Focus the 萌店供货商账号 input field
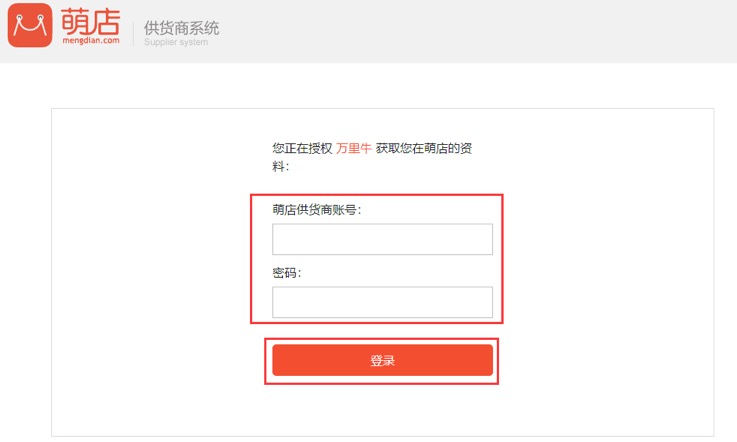 (382, 239)
